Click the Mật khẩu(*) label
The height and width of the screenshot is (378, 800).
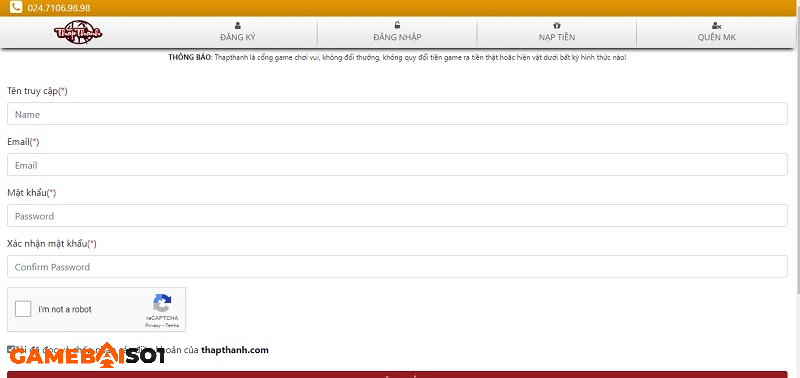[x=32, y=193]
